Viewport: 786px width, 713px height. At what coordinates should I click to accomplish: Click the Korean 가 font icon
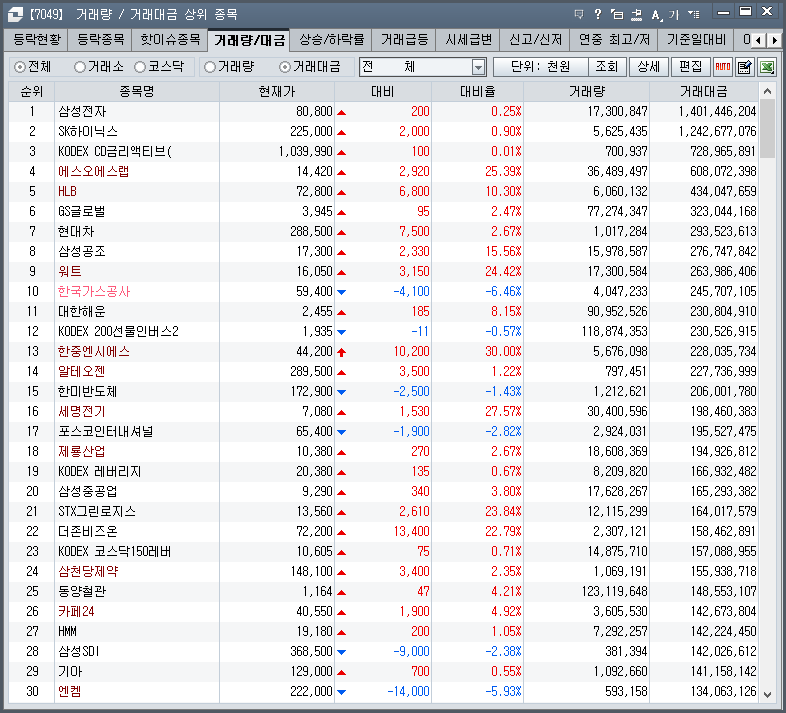coord(674,15)
